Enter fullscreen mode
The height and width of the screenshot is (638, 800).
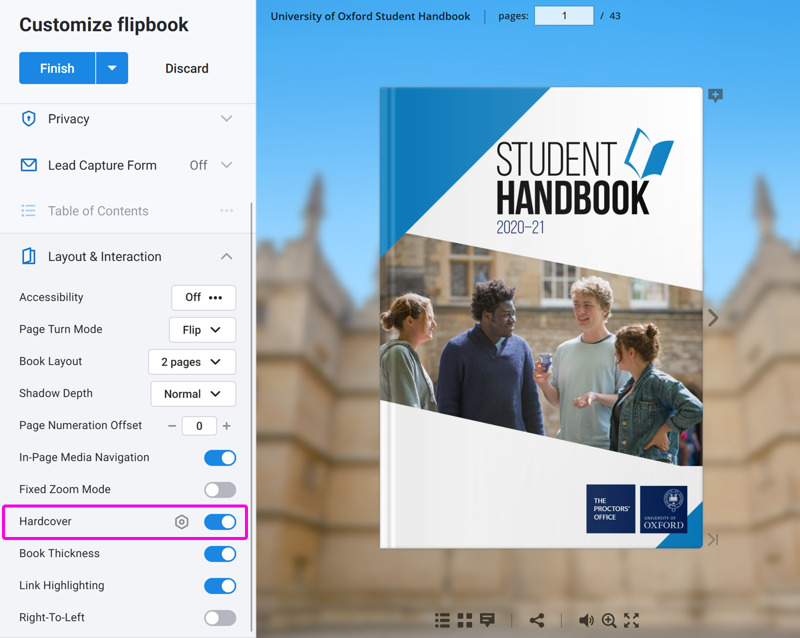click(632, 621)
